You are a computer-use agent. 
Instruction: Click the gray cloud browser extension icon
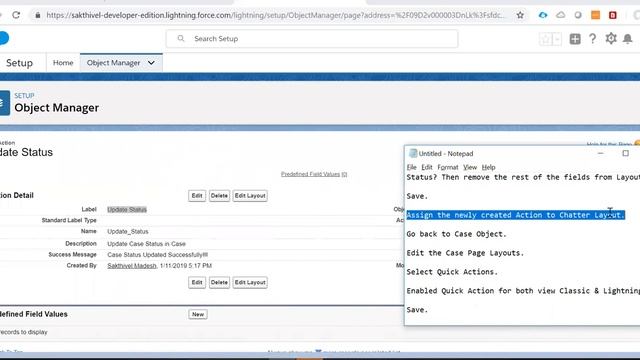tap(561, 15)
